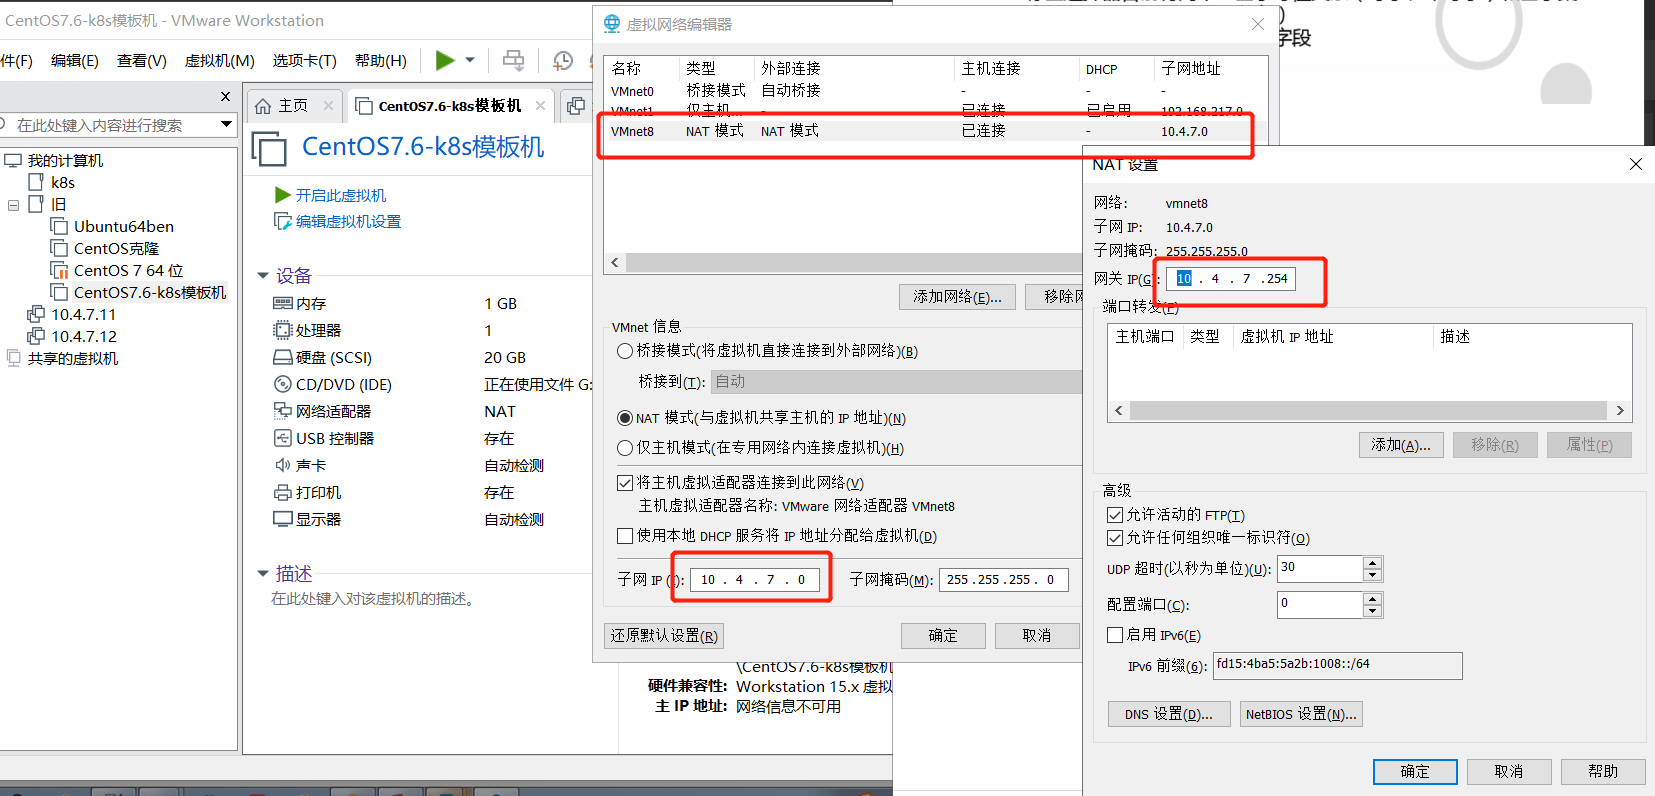This screenshot has height=796, width=1655.
Task: Collapse the 设备 section triangle
Action: (x=263, y=276)
